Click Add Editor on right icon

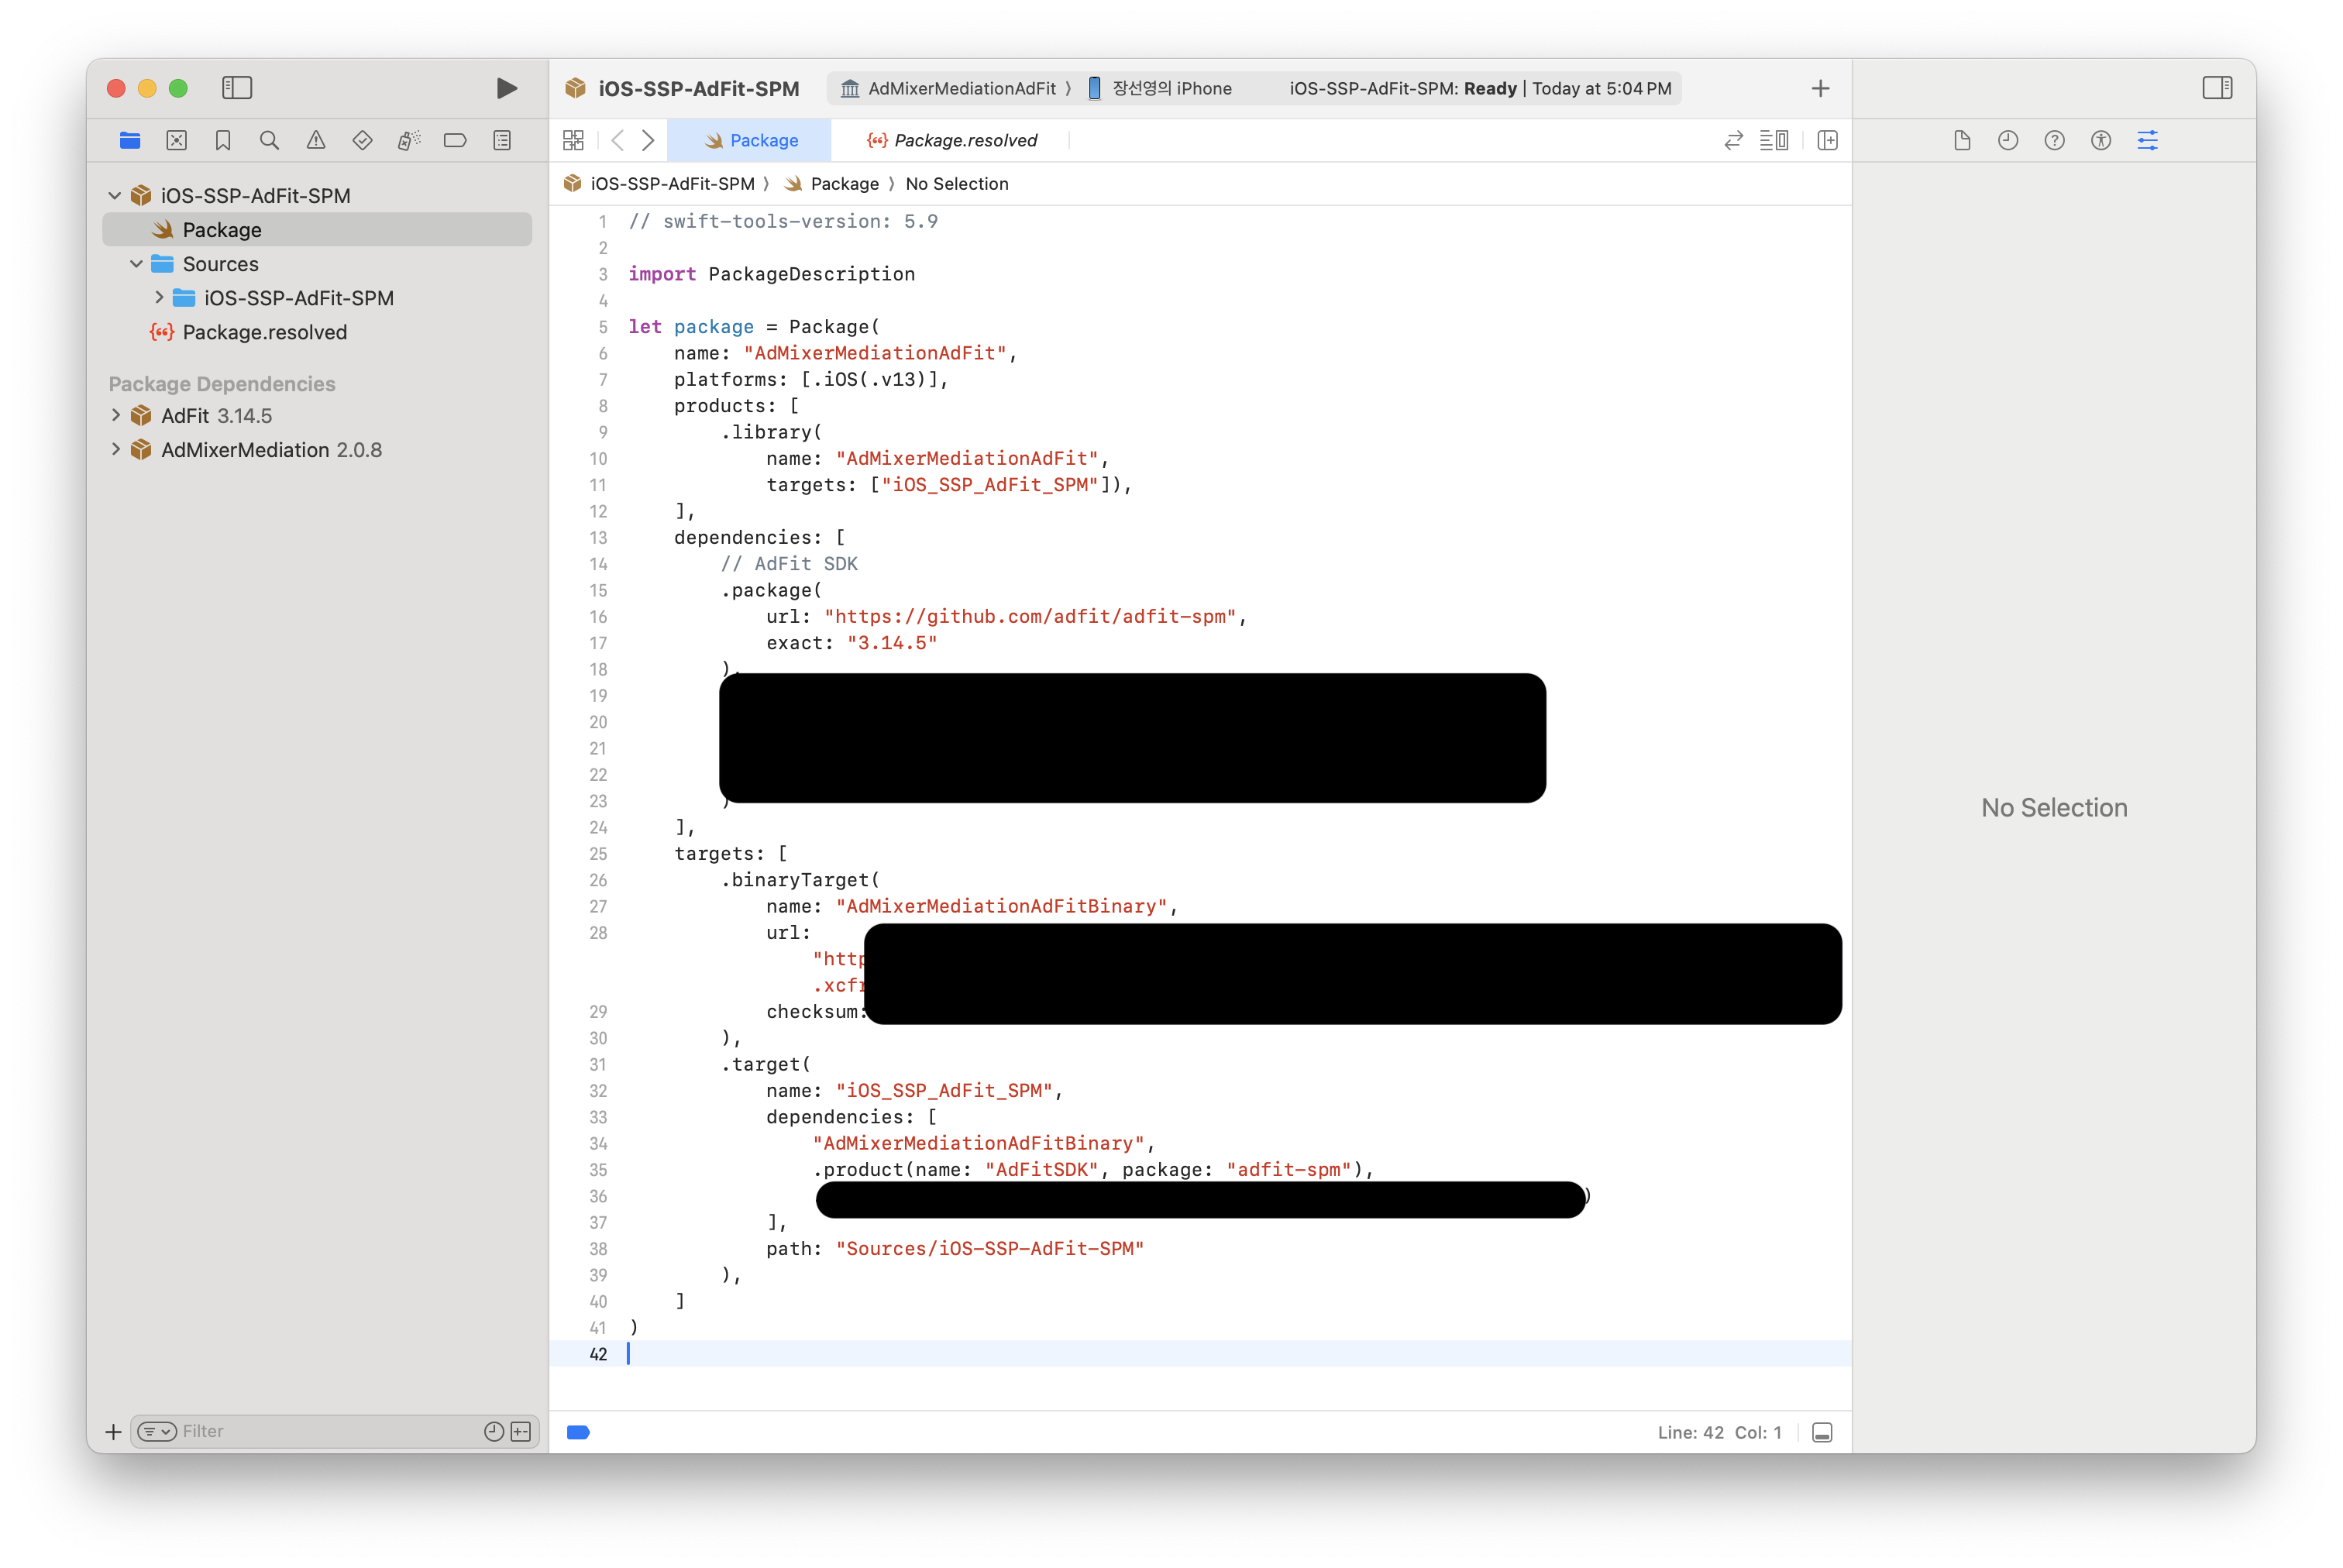pos(1827,140)
